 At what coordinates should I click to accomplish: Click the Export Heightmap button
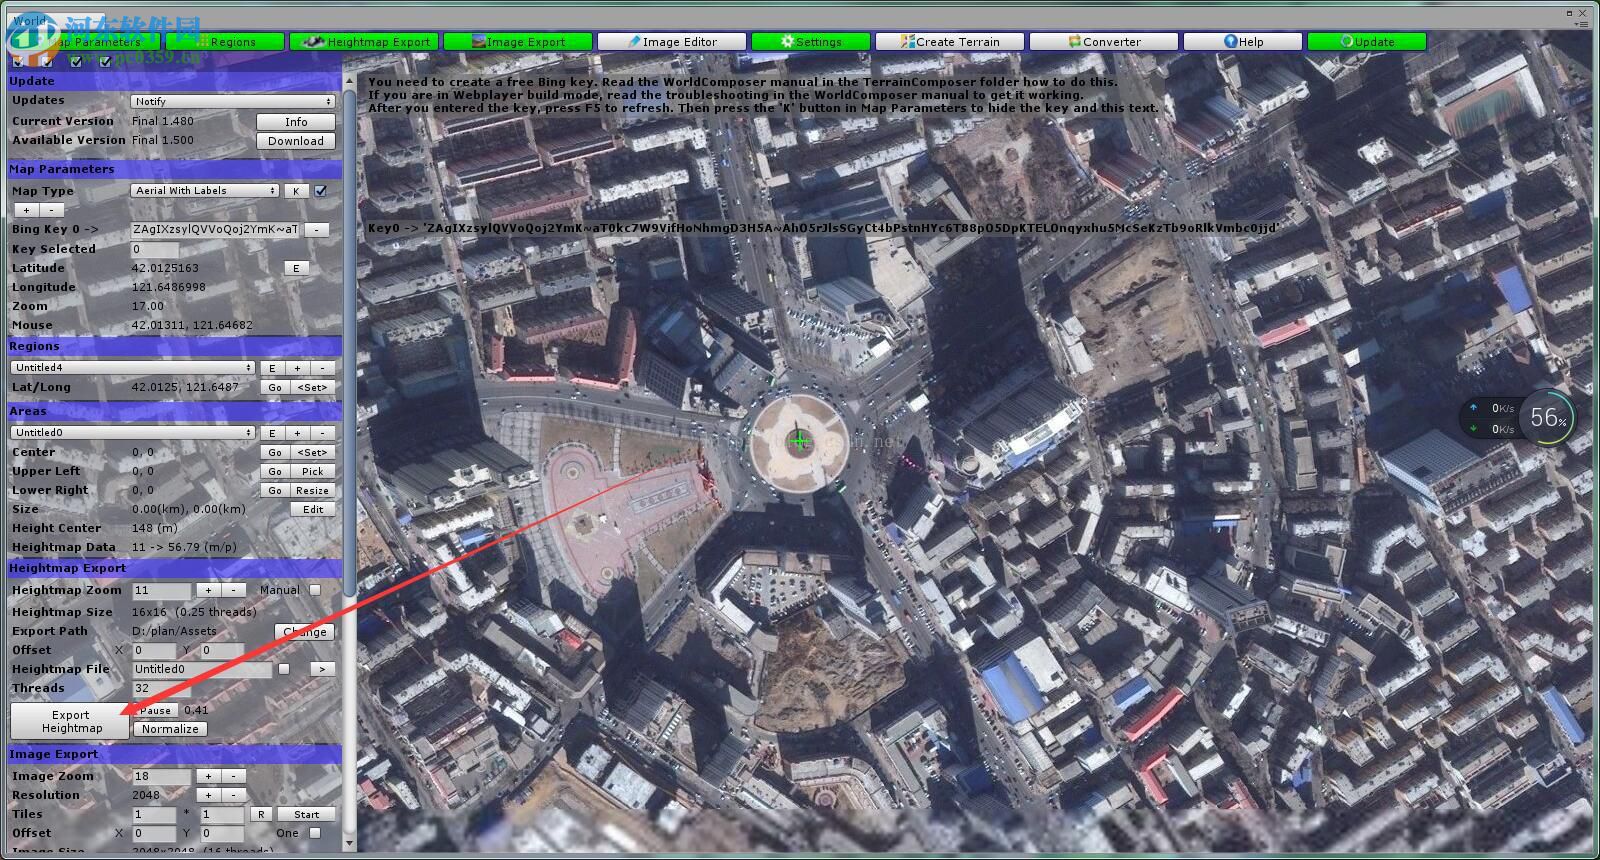(x=70, y=721)
